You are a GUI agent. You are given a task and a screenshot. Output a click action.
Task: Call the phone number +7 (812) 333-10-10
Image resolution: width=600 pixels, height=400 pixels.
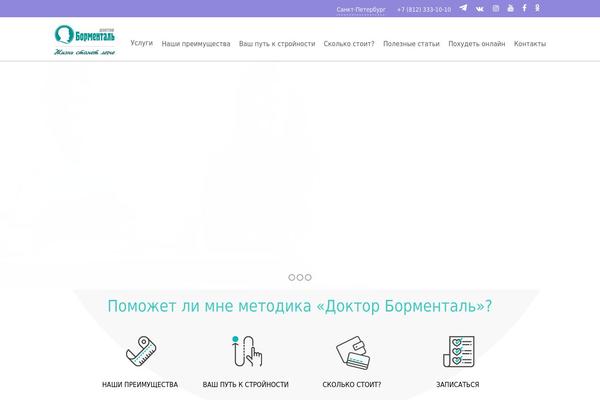424,10
